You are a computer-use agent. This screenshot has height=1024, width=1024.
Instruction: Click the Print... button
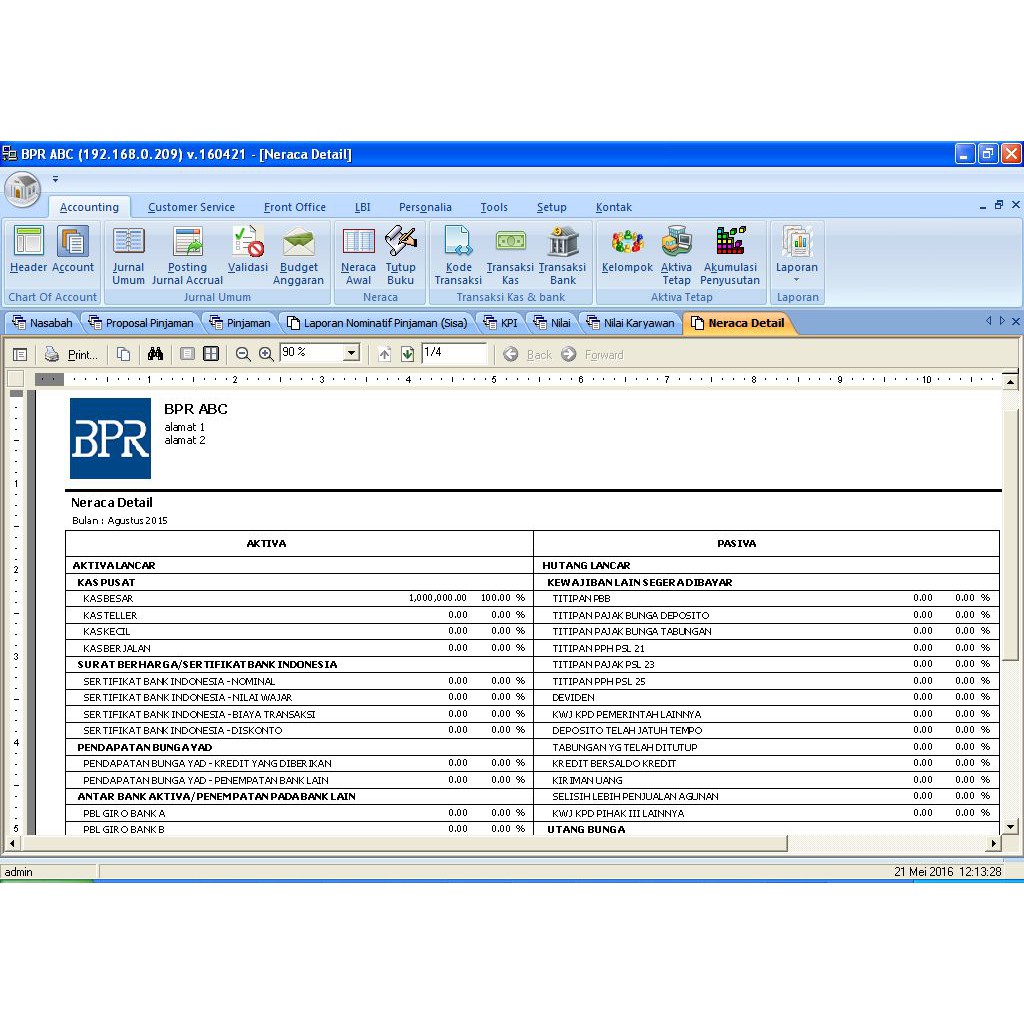coord(72,354)
